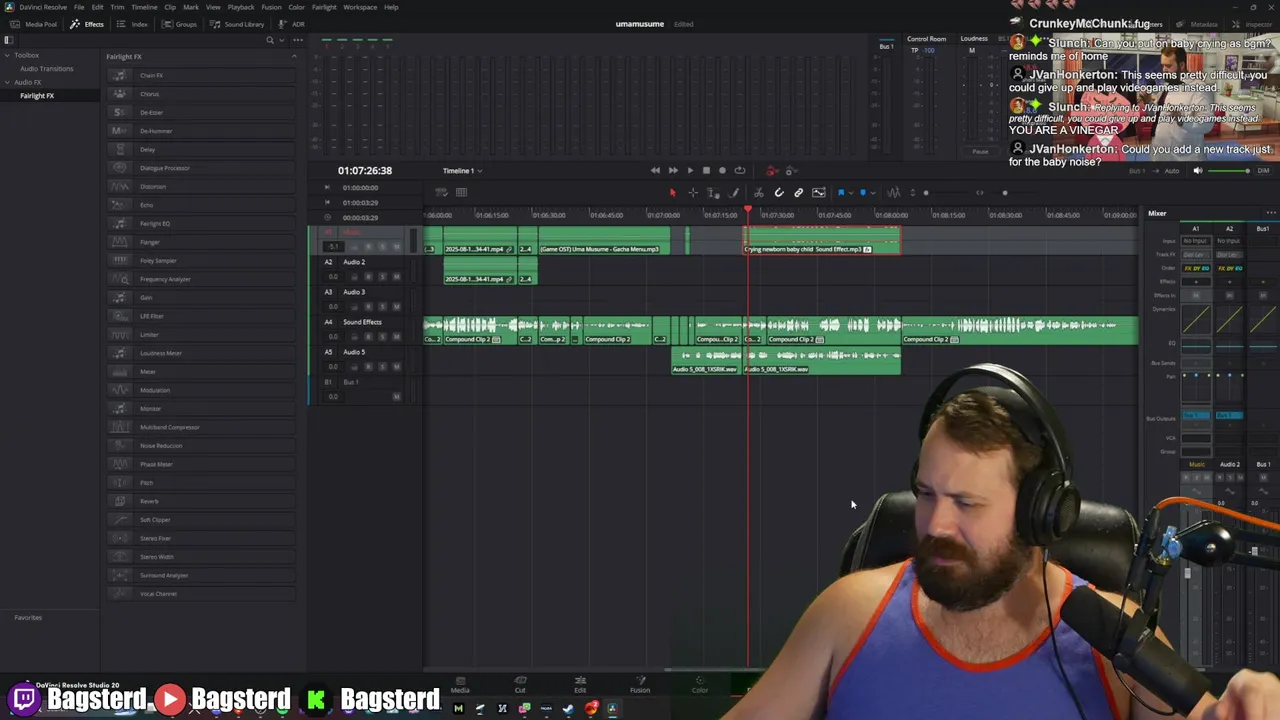1280x720 pixels.
Task: Open the Fairlight menu
Action: (x=324, y=7)
